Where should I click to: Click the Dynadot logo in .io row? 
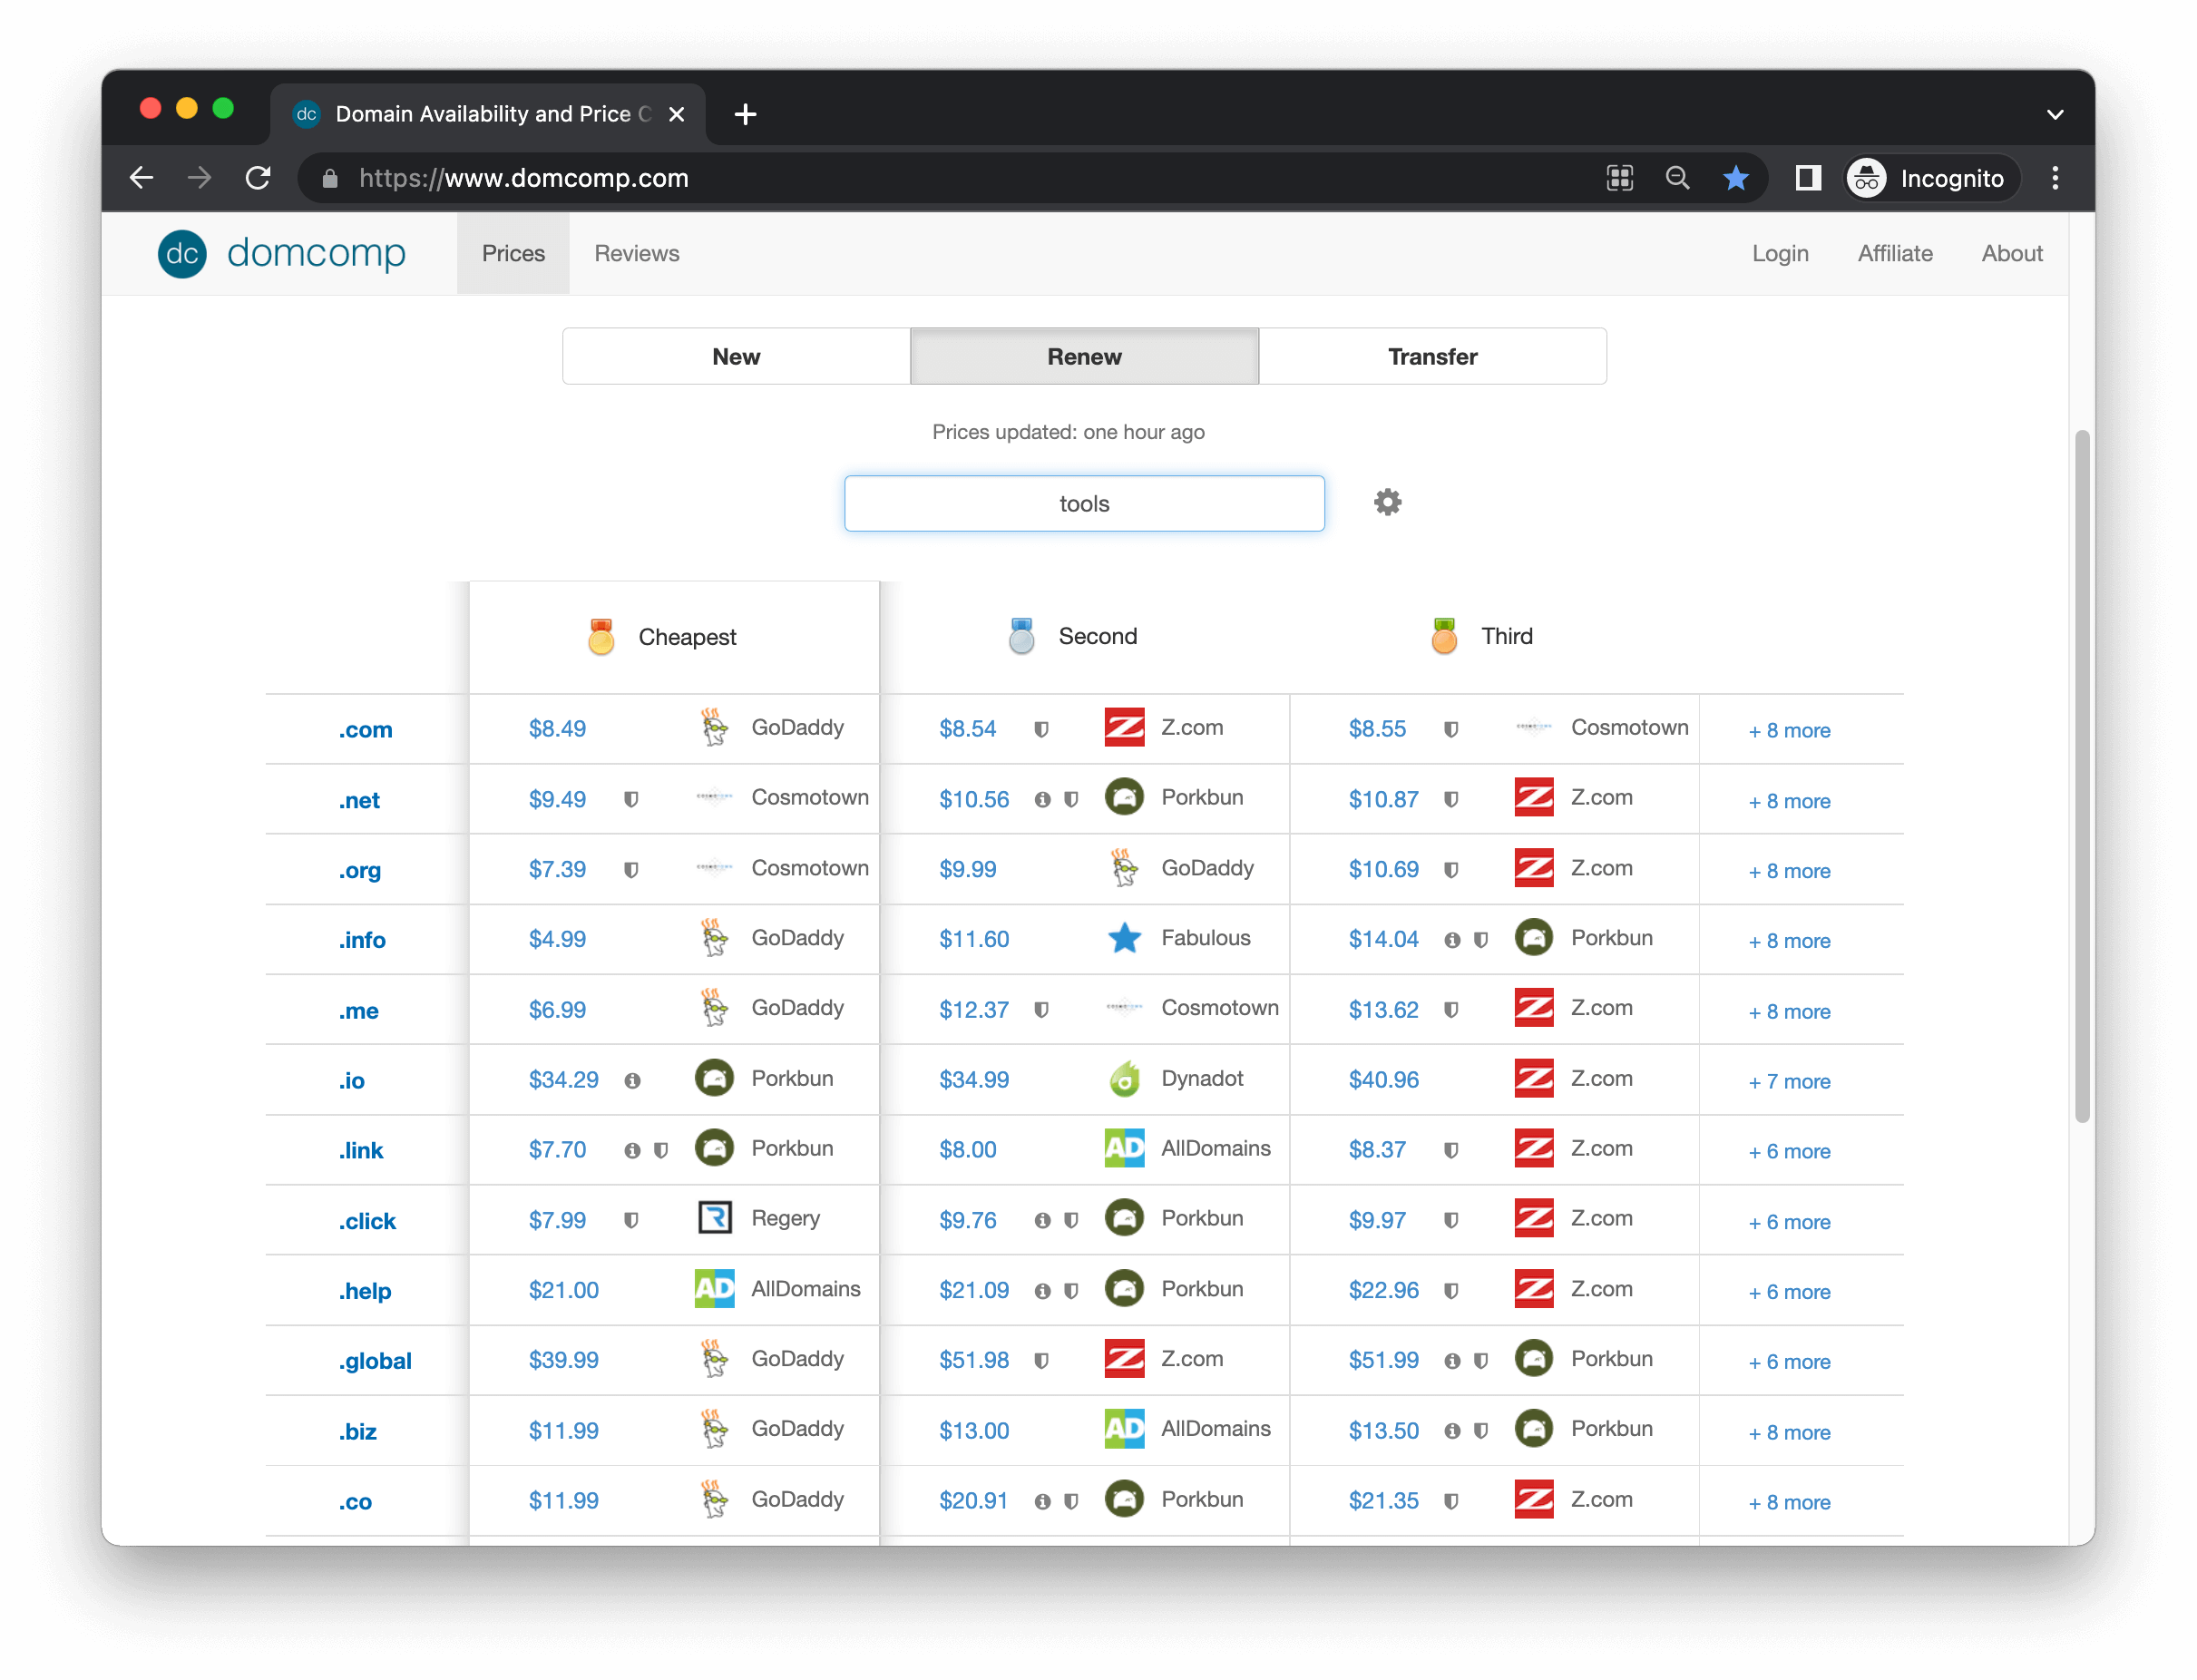click(x=1124, y=1079)
